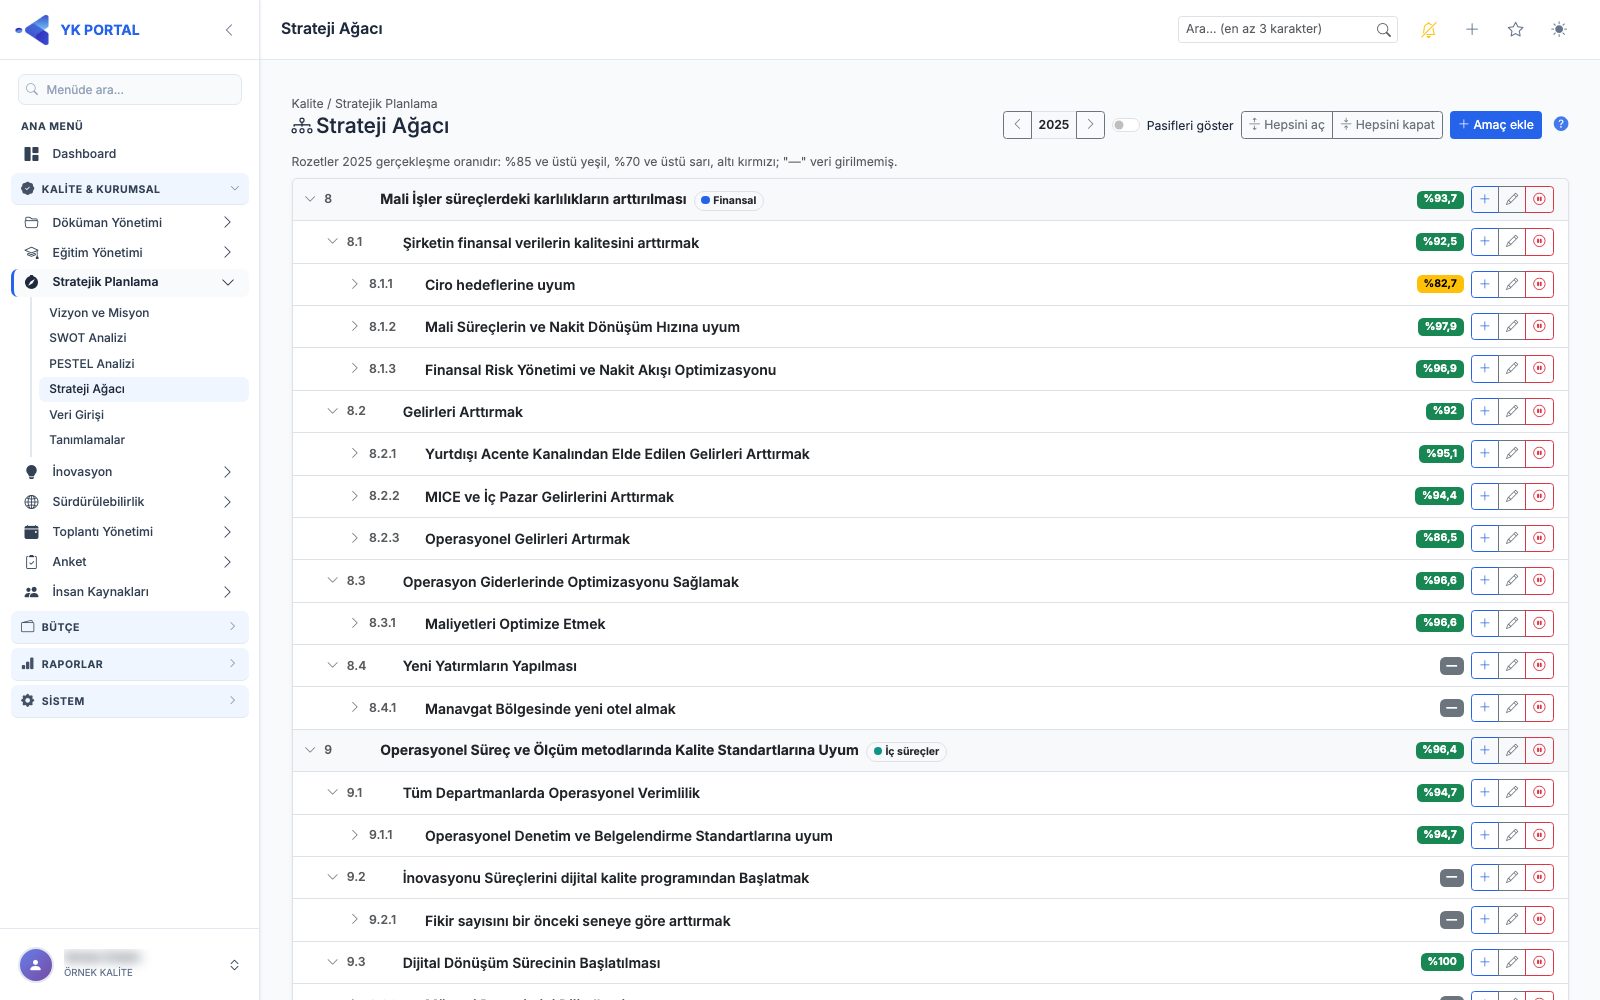1600x1000 pixels.
Task: Go to the previous year before 2025
Action: click(1017, 125)
